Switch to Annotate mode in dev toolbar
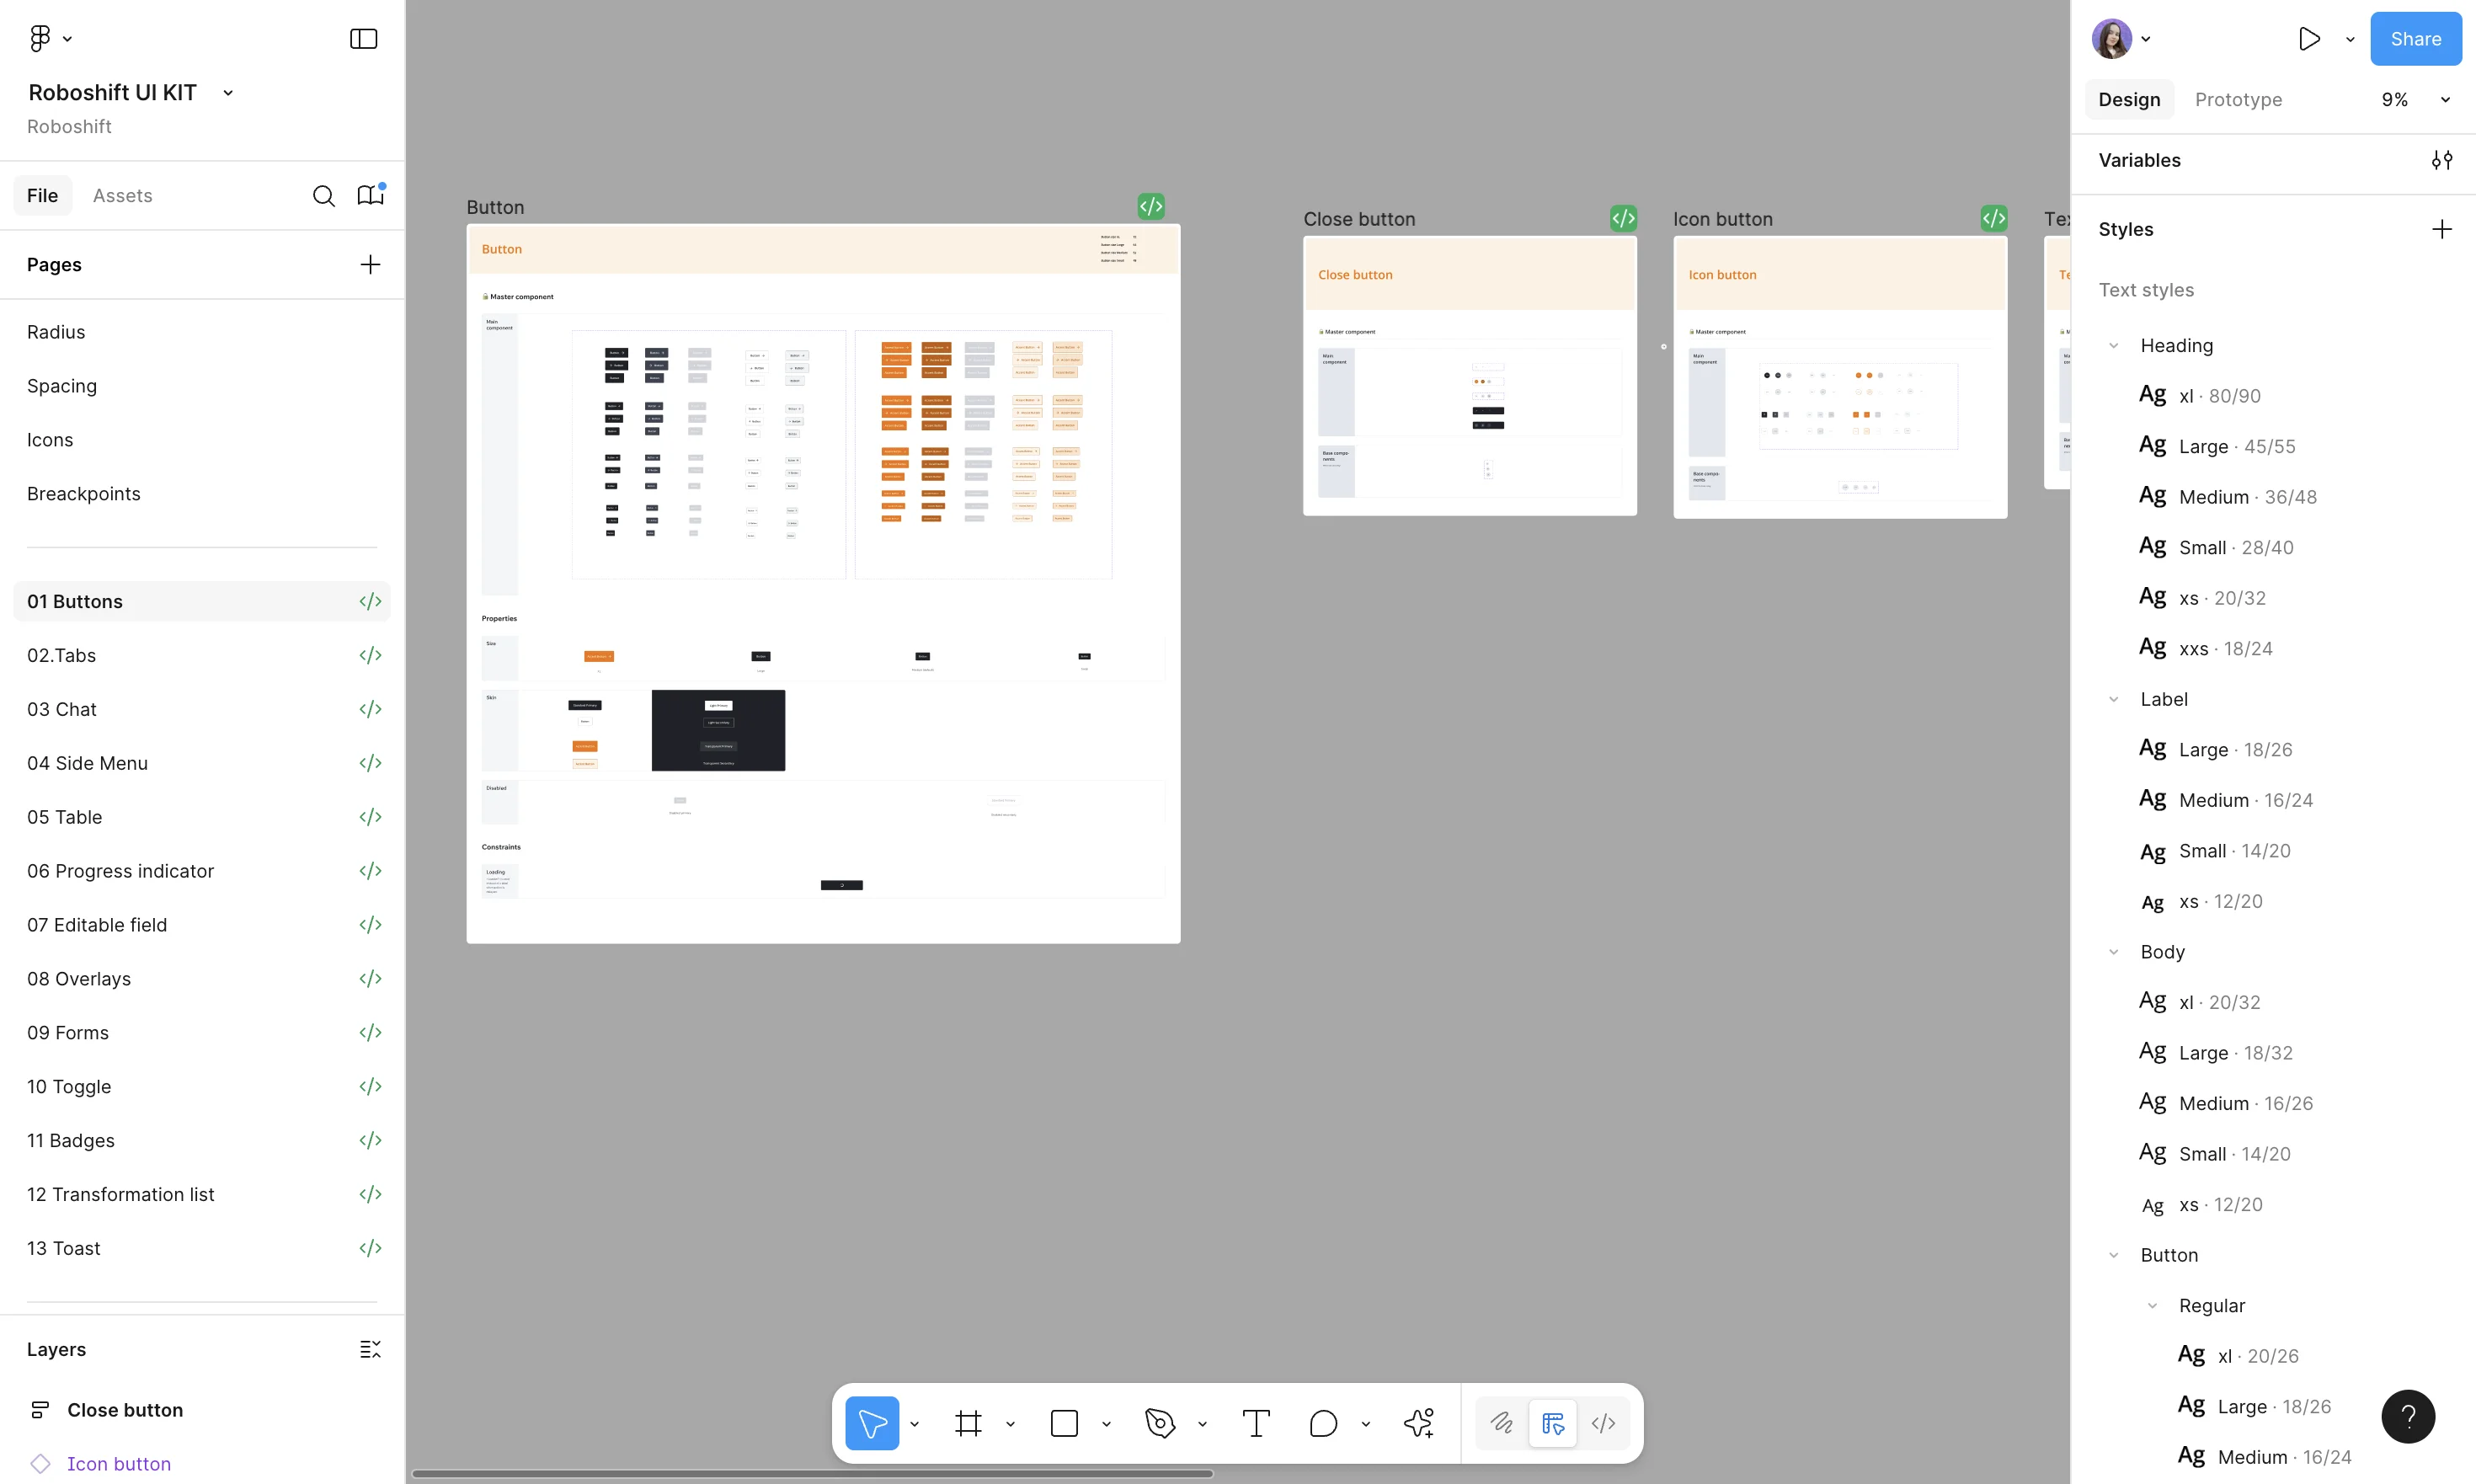 pyautogui.click(x=1502, y=1422)
